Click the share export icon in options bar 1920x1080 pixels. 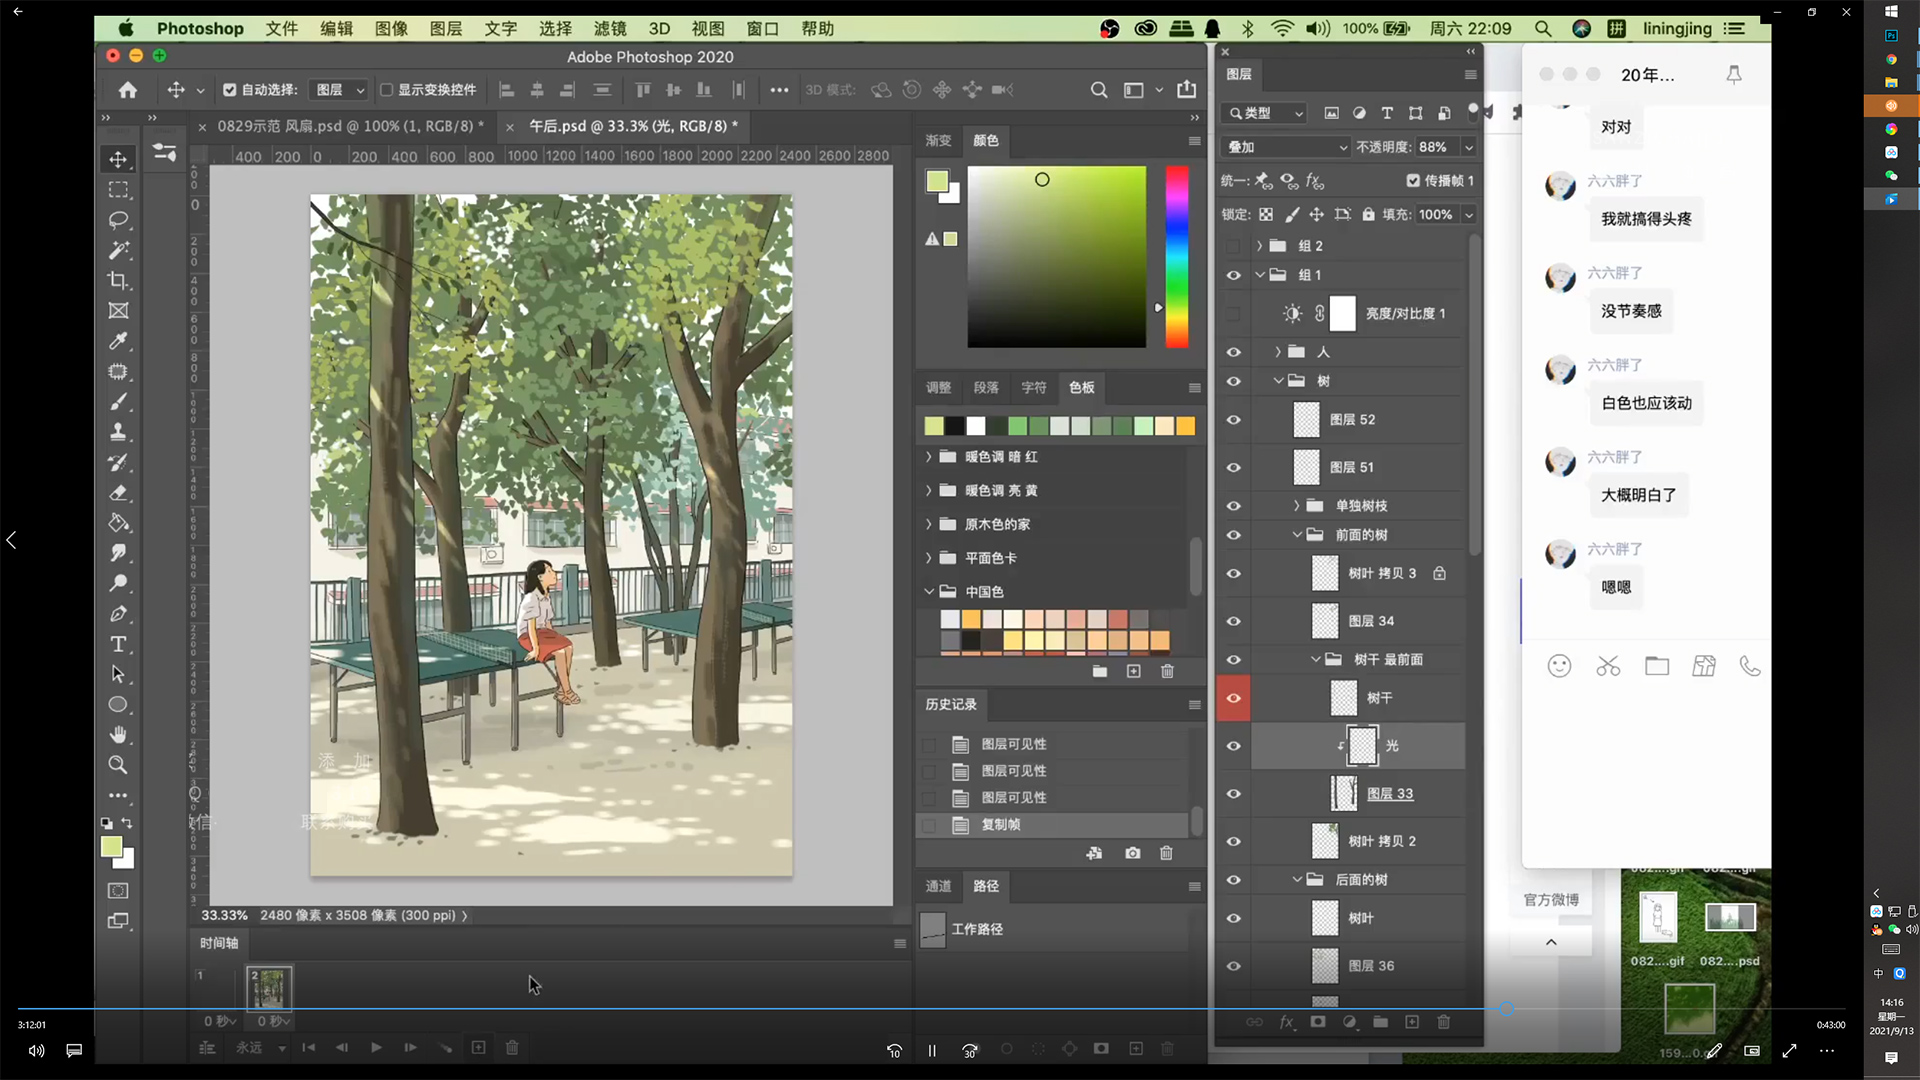(x=1187, y=89)
